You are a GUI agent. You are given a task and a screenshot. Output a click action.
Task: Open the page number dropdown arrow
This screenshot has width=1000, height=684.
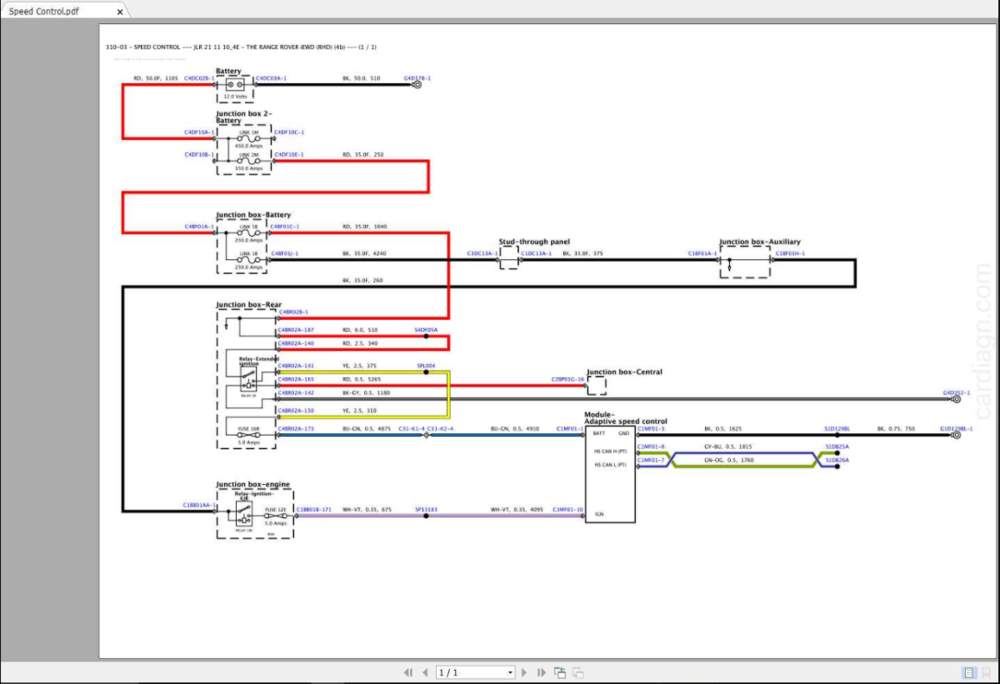[x=510, y=673]
